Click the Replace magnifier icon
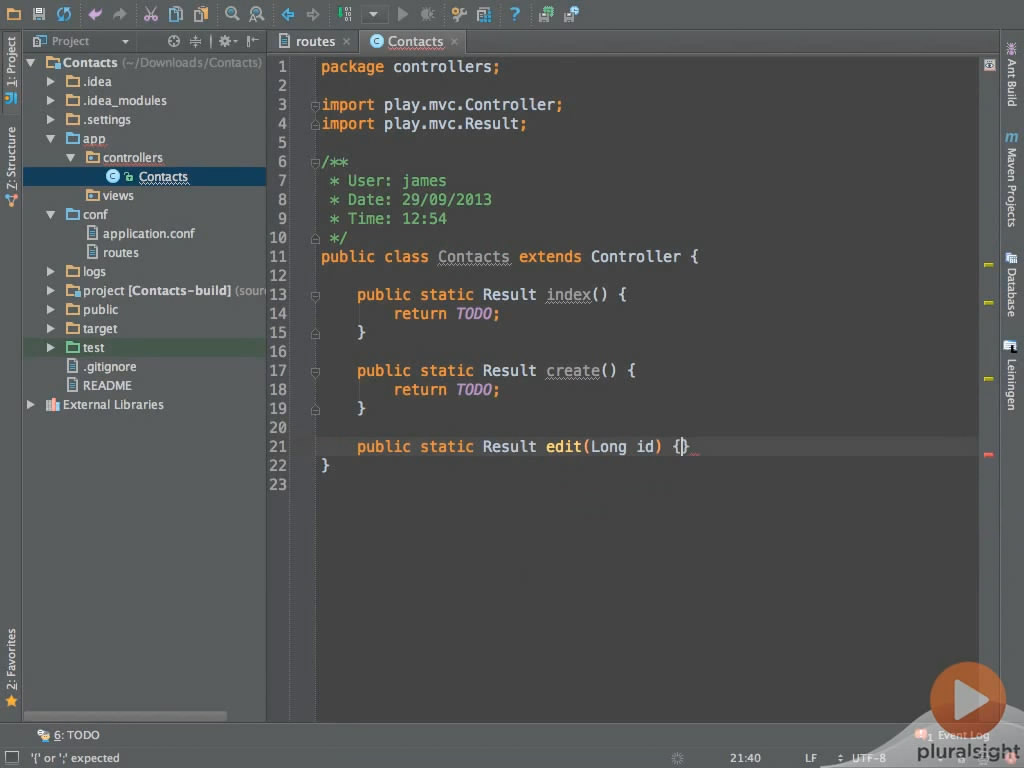The height and width of the screenshot is (768, 1024). [257, 14]
